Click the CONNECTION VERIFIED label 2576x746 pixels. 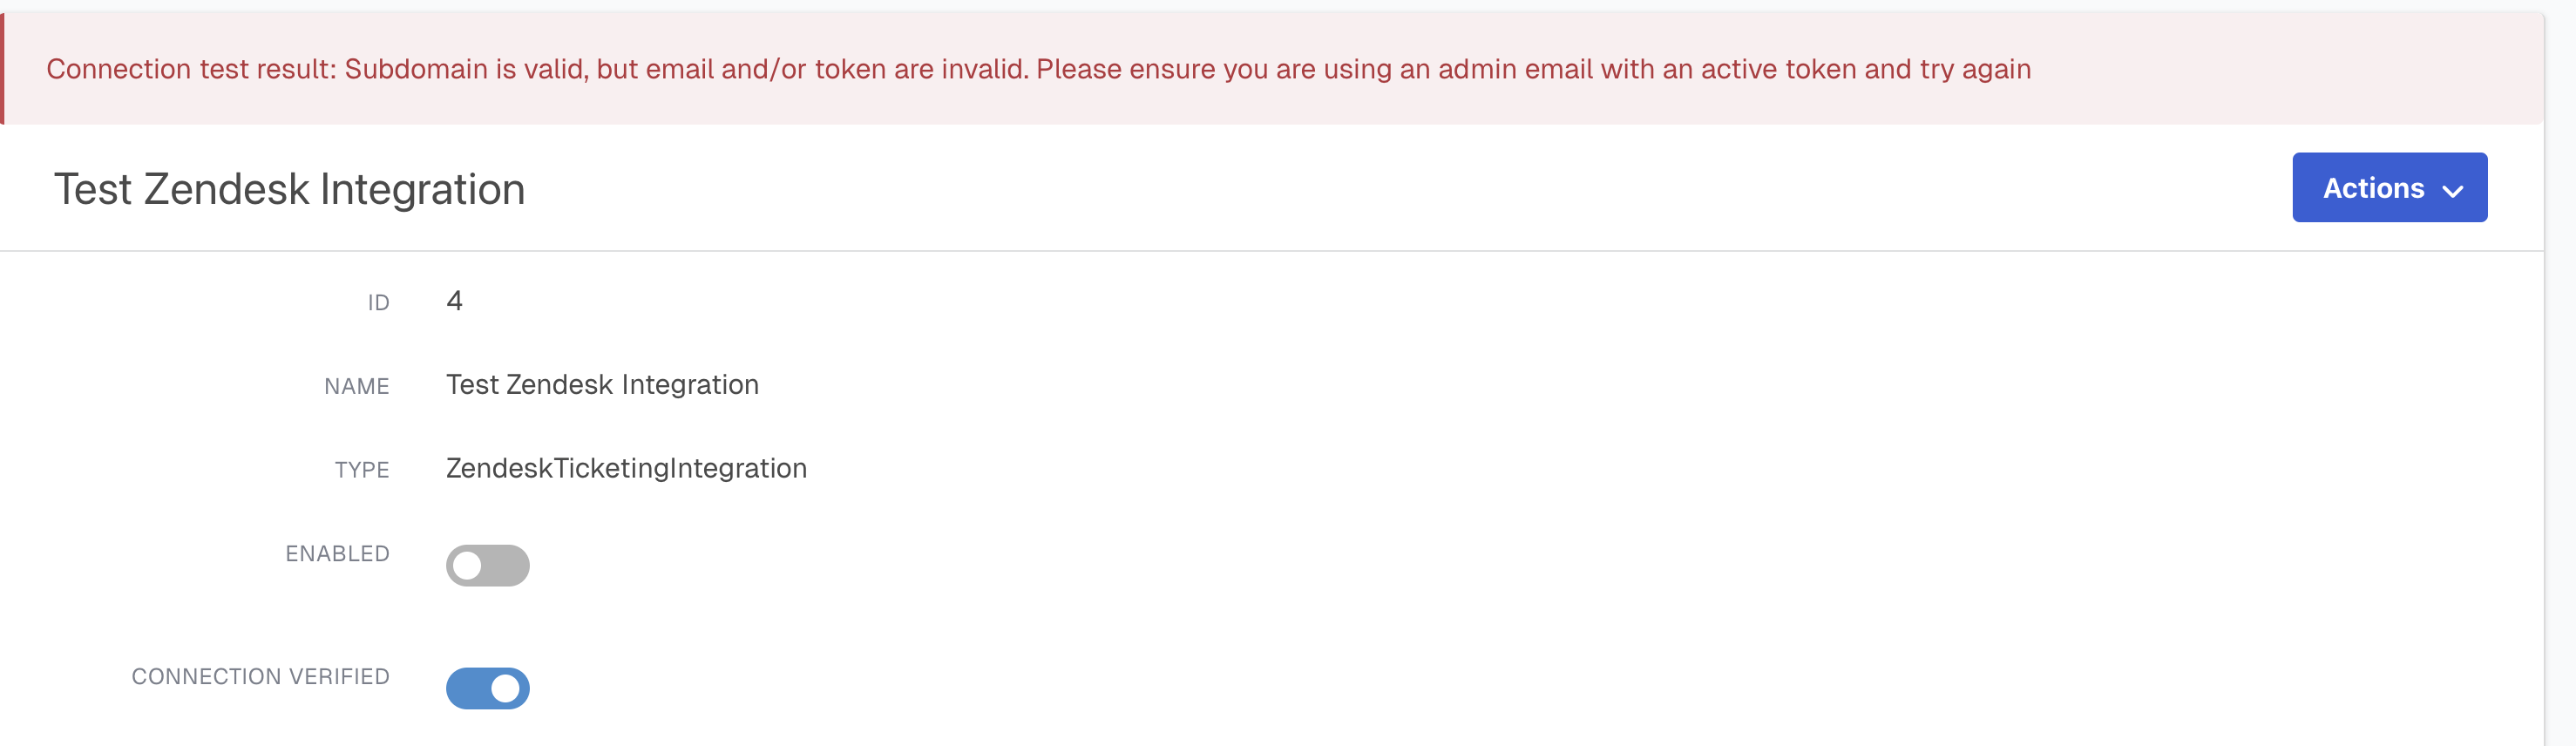[x=261, y=676]
